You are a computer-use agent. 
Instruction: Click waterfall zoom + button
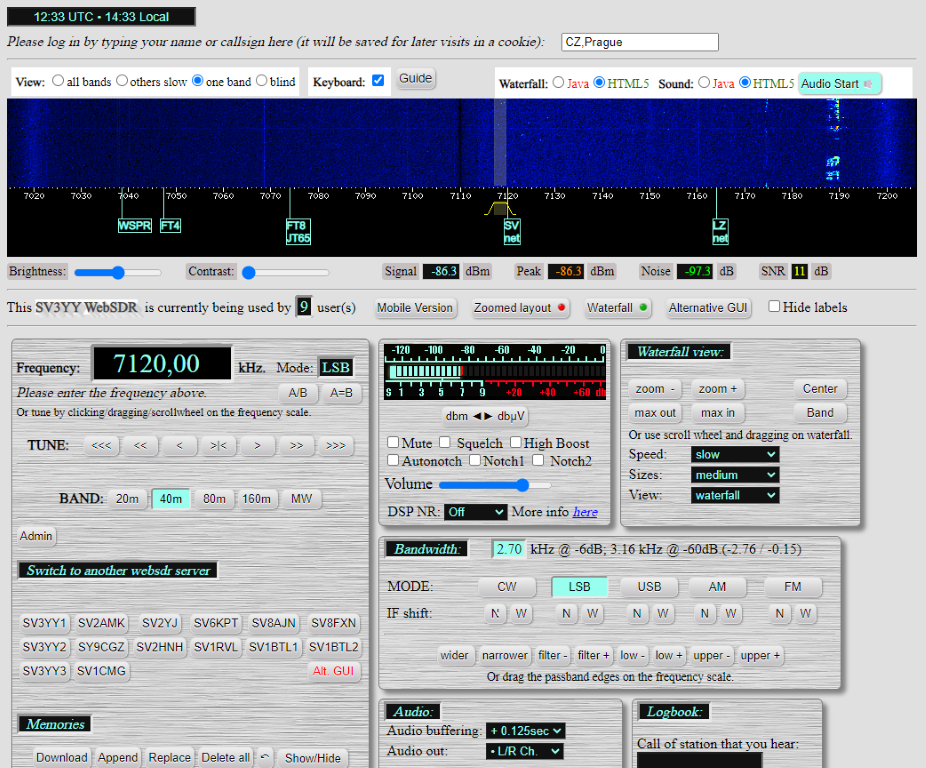[718, 389]
